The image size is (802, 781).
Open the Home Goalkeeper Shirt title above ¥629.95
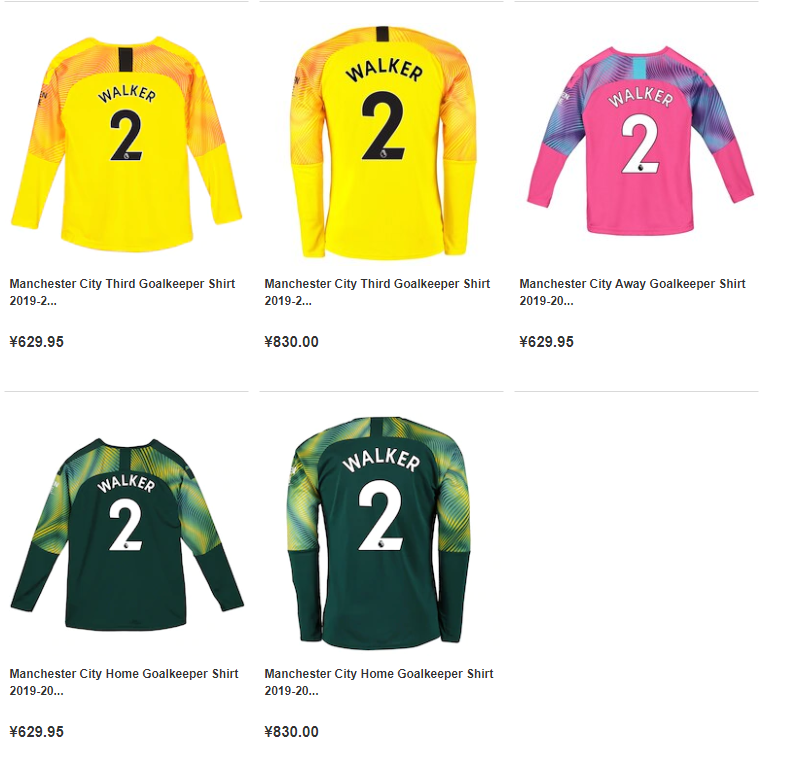point(124,682)
